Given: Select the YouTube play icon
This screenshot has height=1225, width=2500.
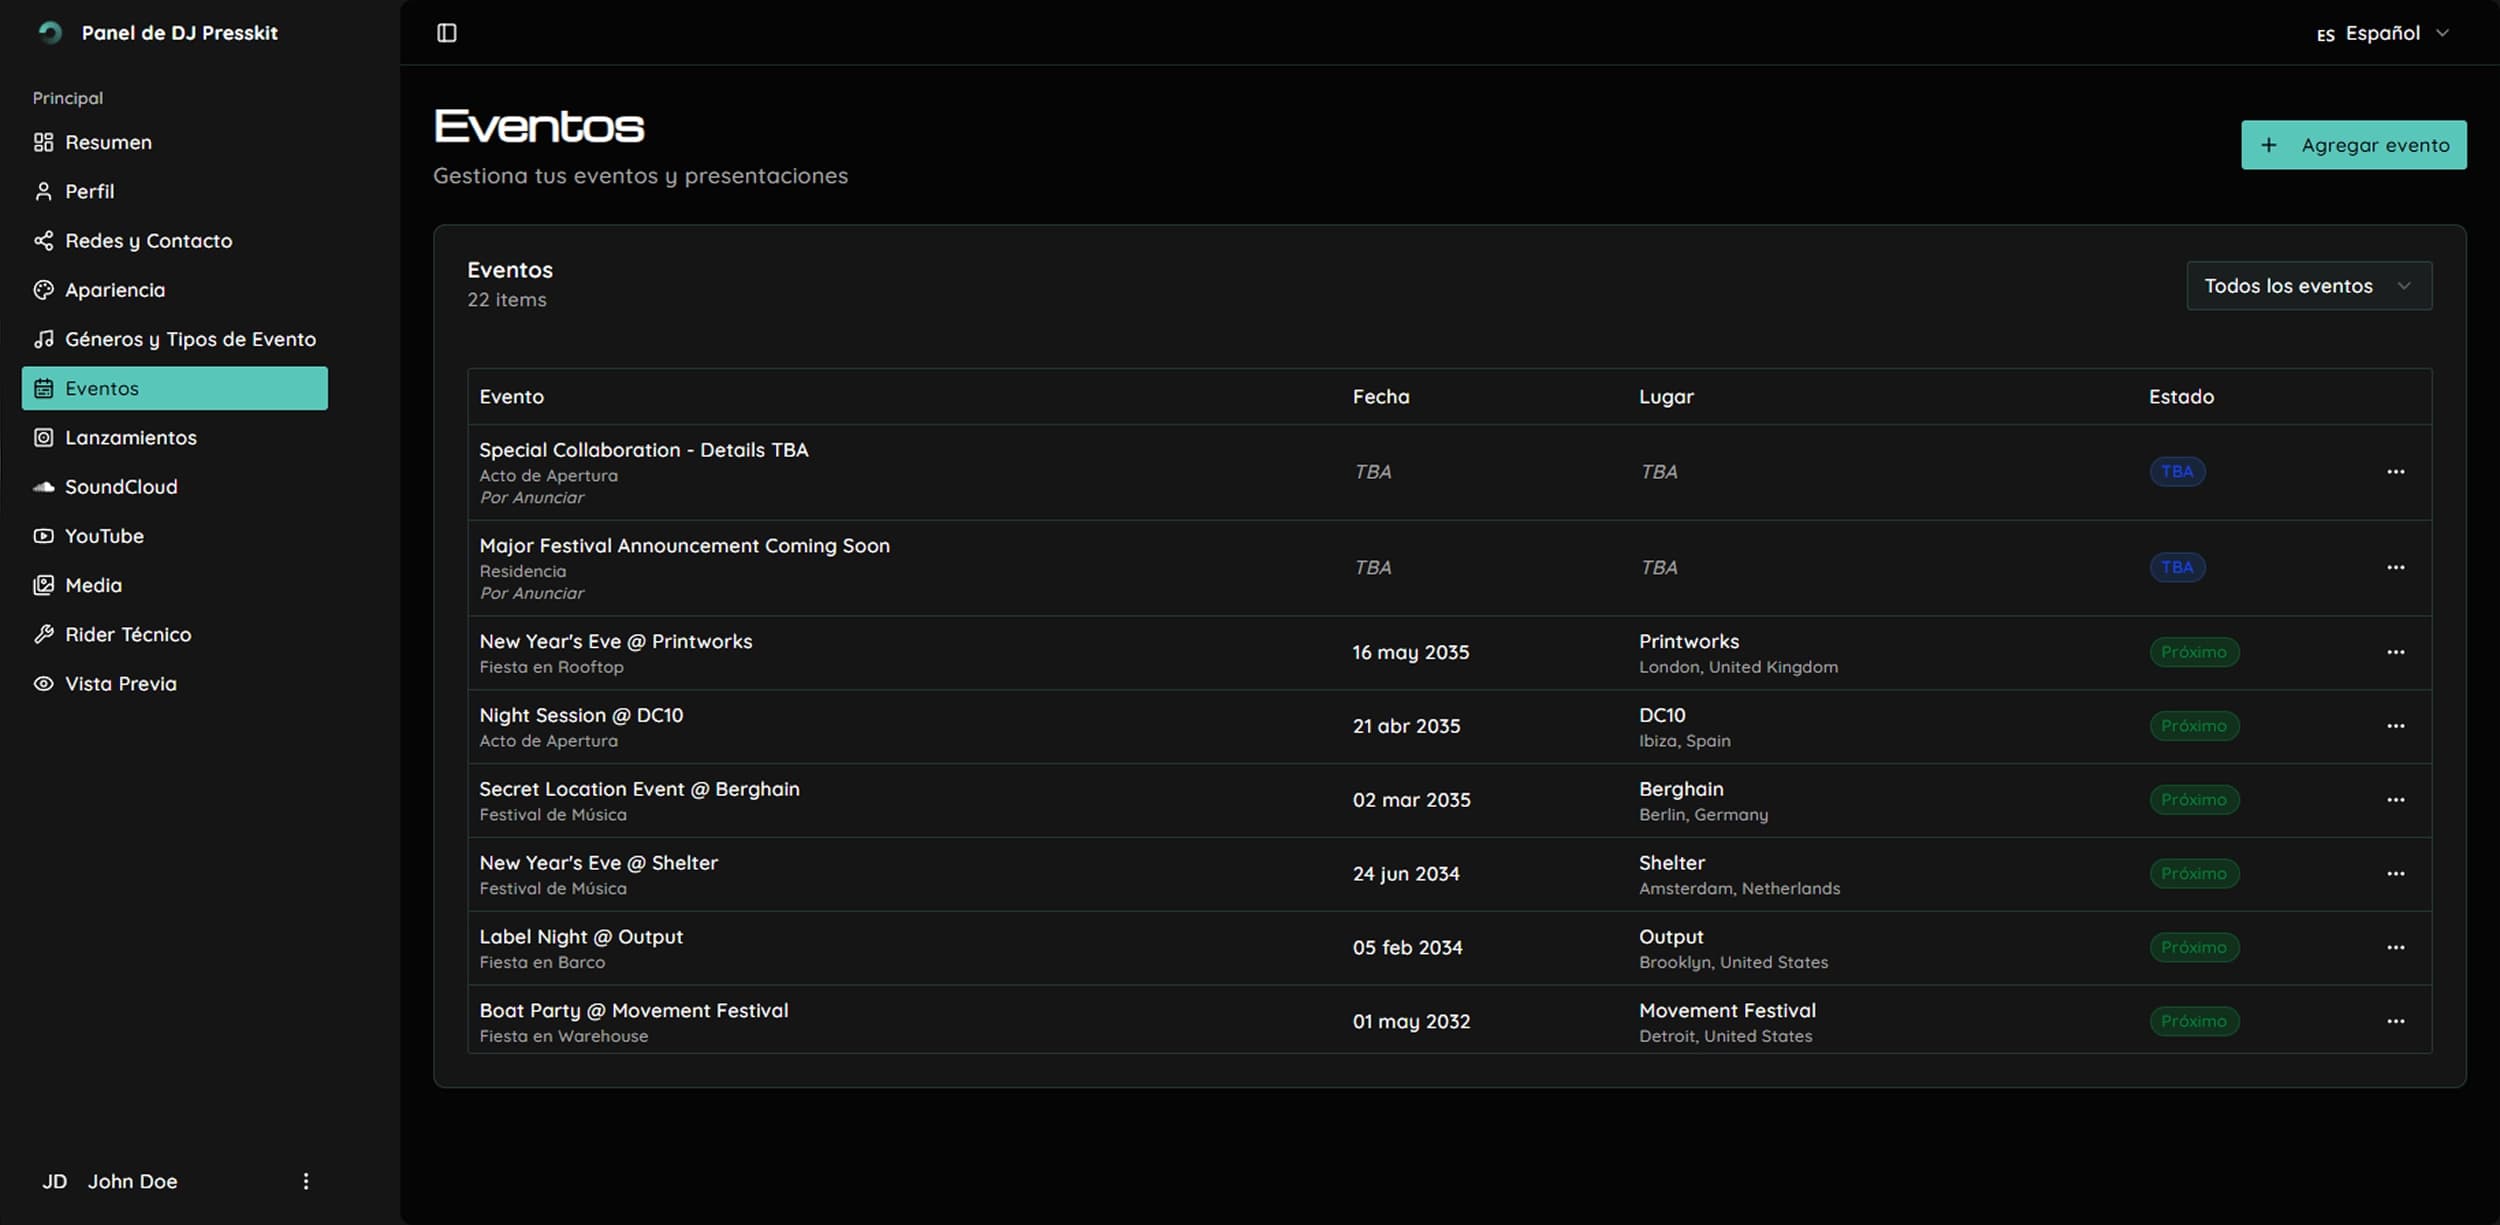Looking at the screenshot, I should [x=43, y=535].
